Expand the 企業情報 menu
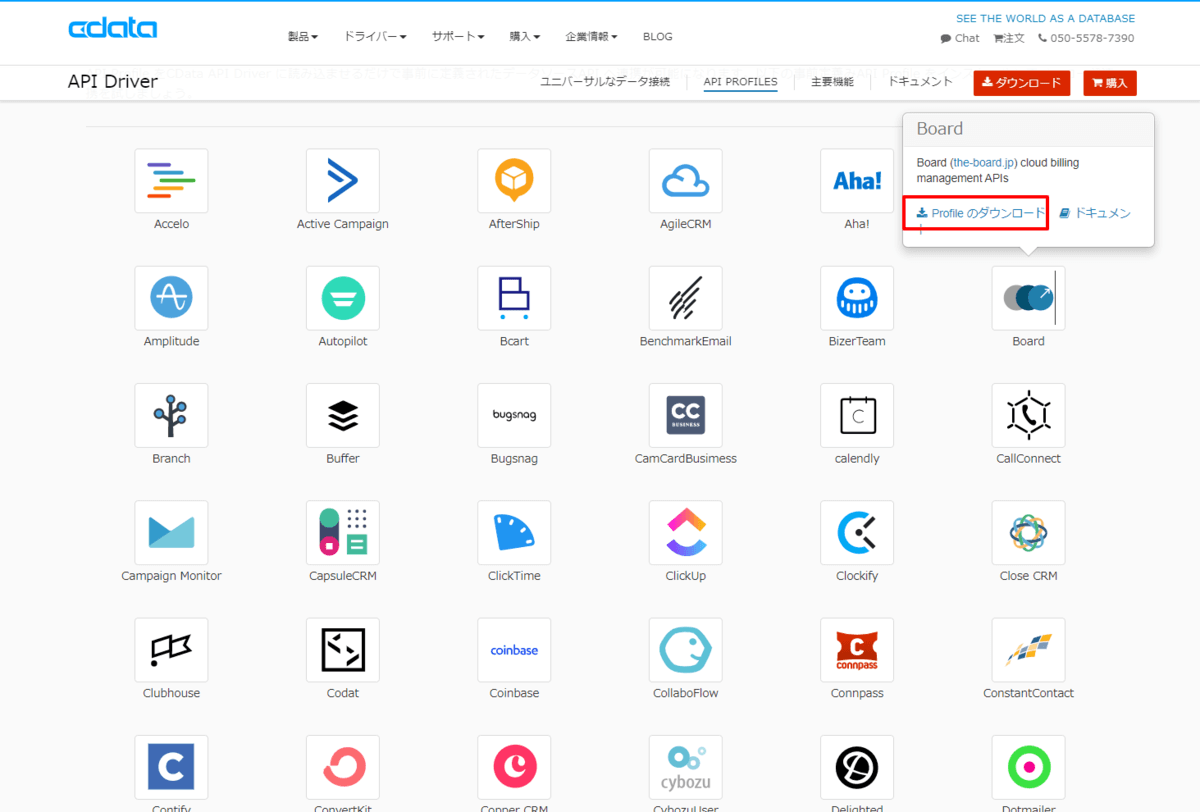1200x812 pixels. tap(591, 37)
